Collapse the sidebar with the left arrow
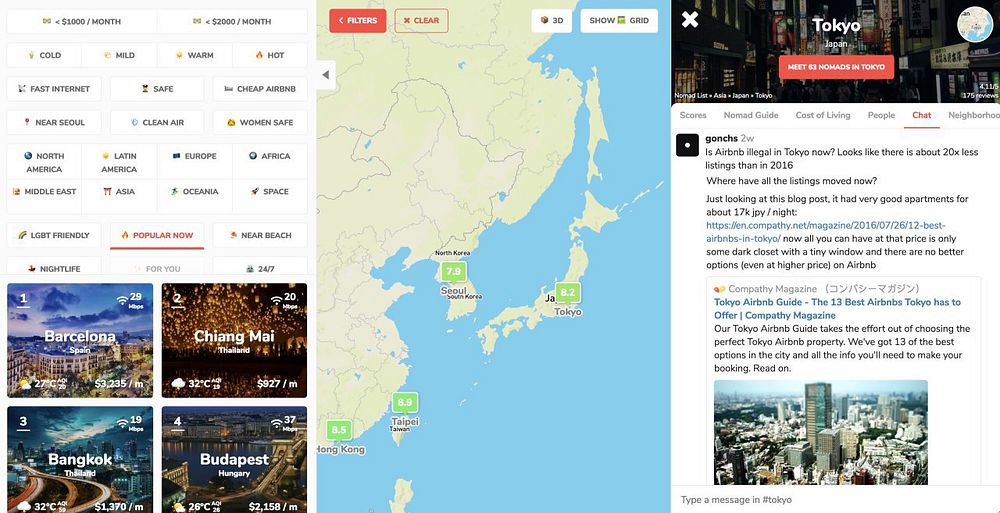The image size is (1000, 513). pos(326,75)
